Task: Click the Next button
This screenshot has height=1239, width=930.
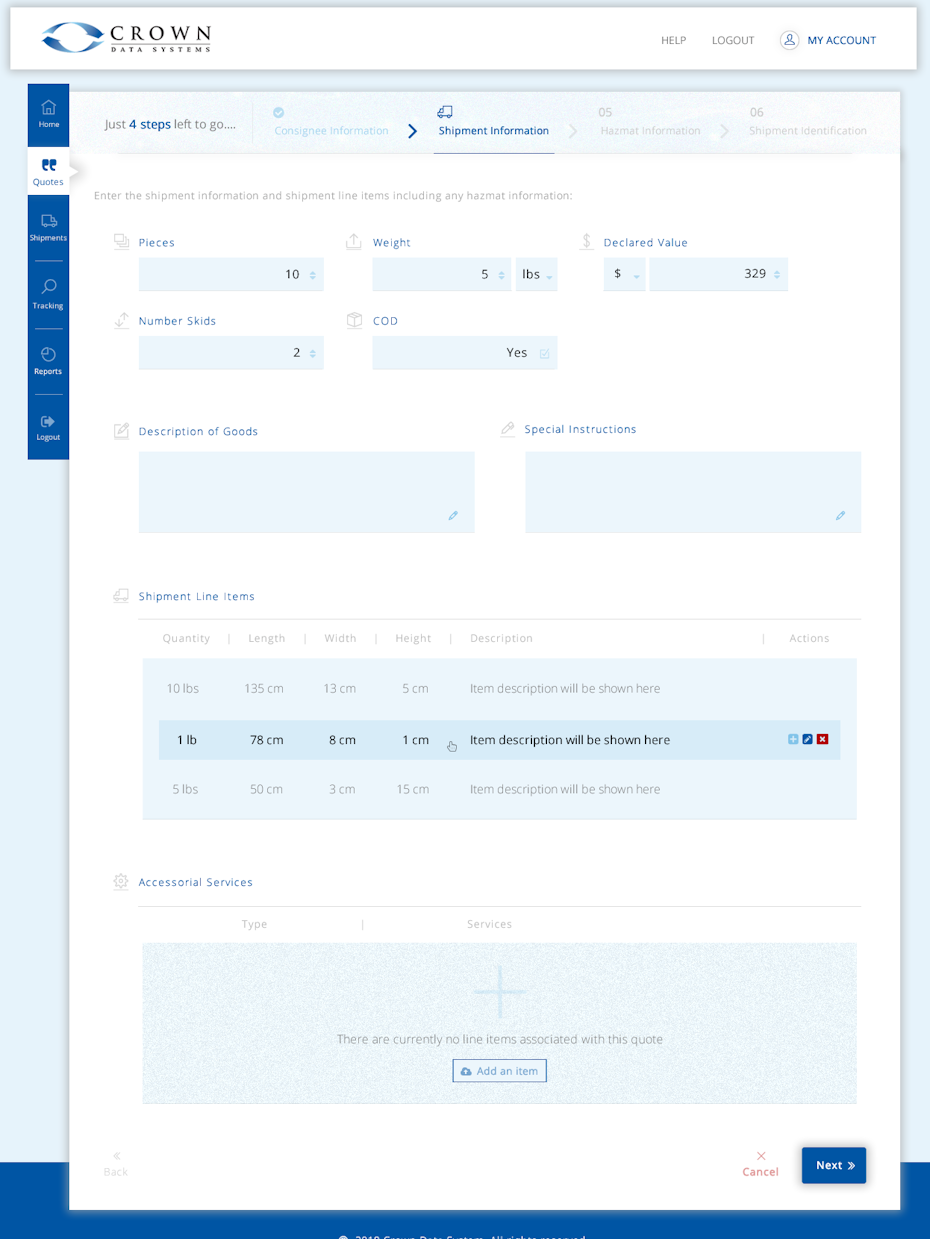Action: [833, 1165]
